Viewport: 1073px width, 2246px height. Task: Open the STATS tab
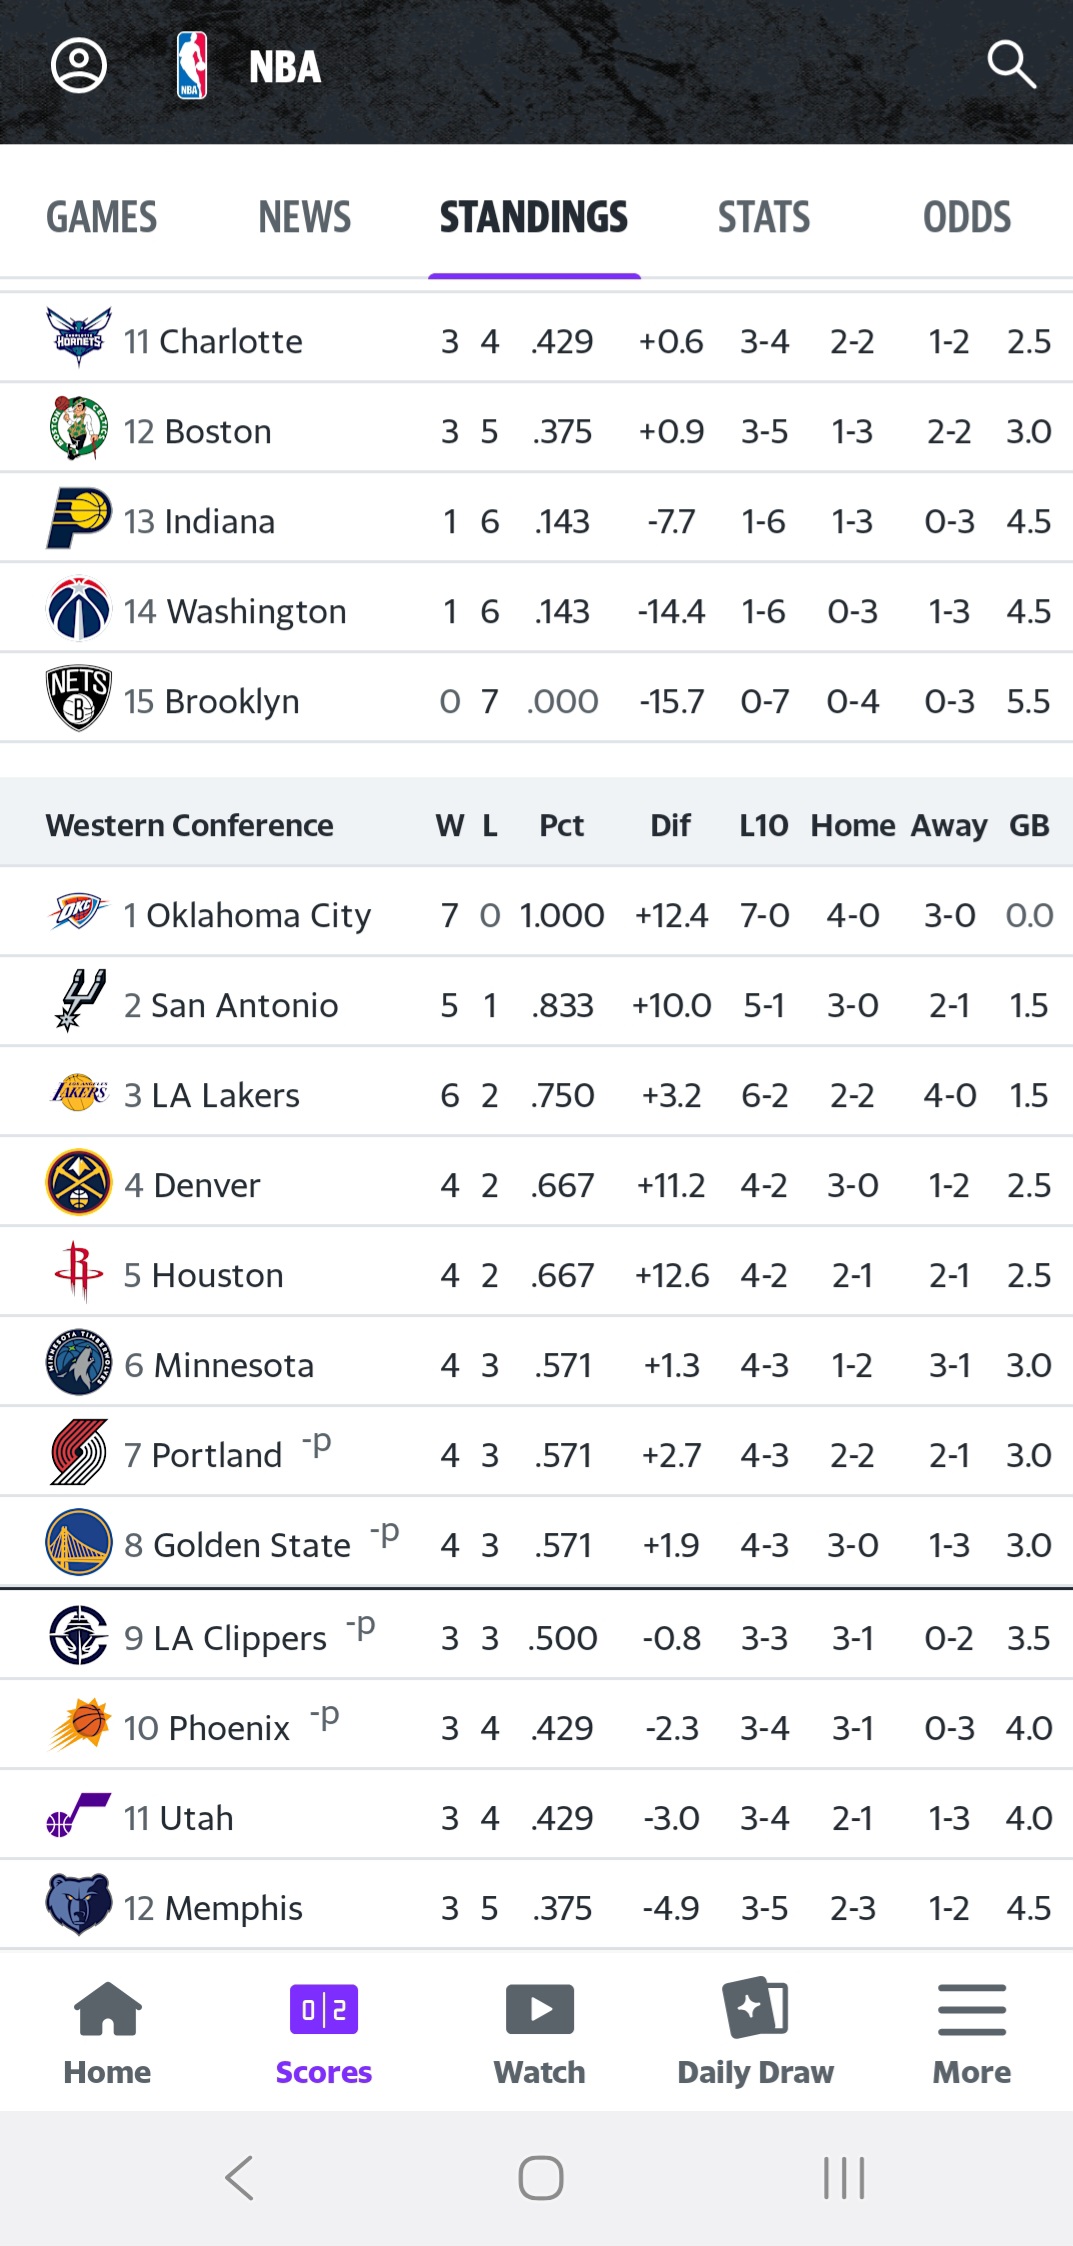pyautogui.click(x=764, y=217)
